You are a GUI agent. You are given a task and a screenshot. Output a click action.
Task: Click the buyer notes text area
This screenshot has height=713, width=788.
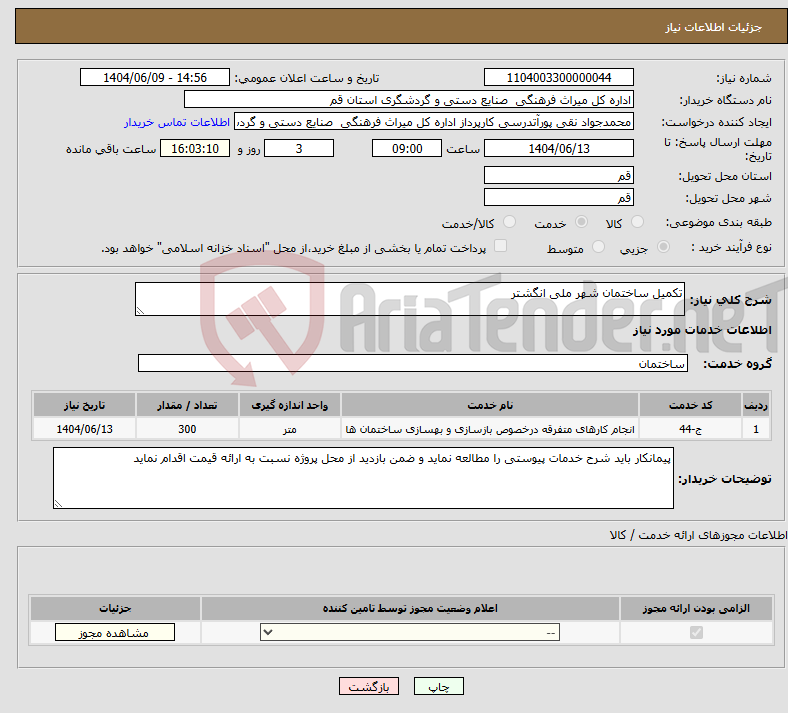click(x=363, y=478)
